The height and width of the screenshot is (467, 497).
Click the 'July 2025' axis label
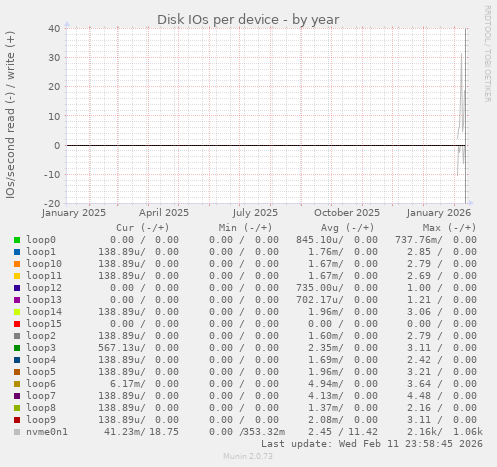click(x=255, y=213)
